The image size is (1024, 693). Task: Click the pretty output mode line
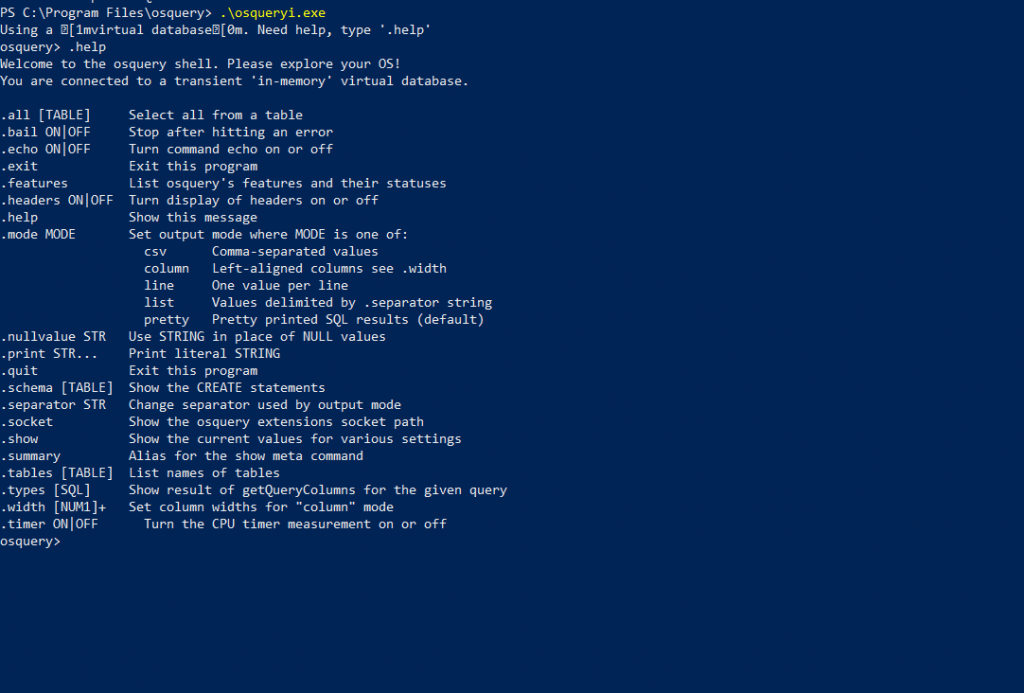pyautogui.click(x=166, y=319)
